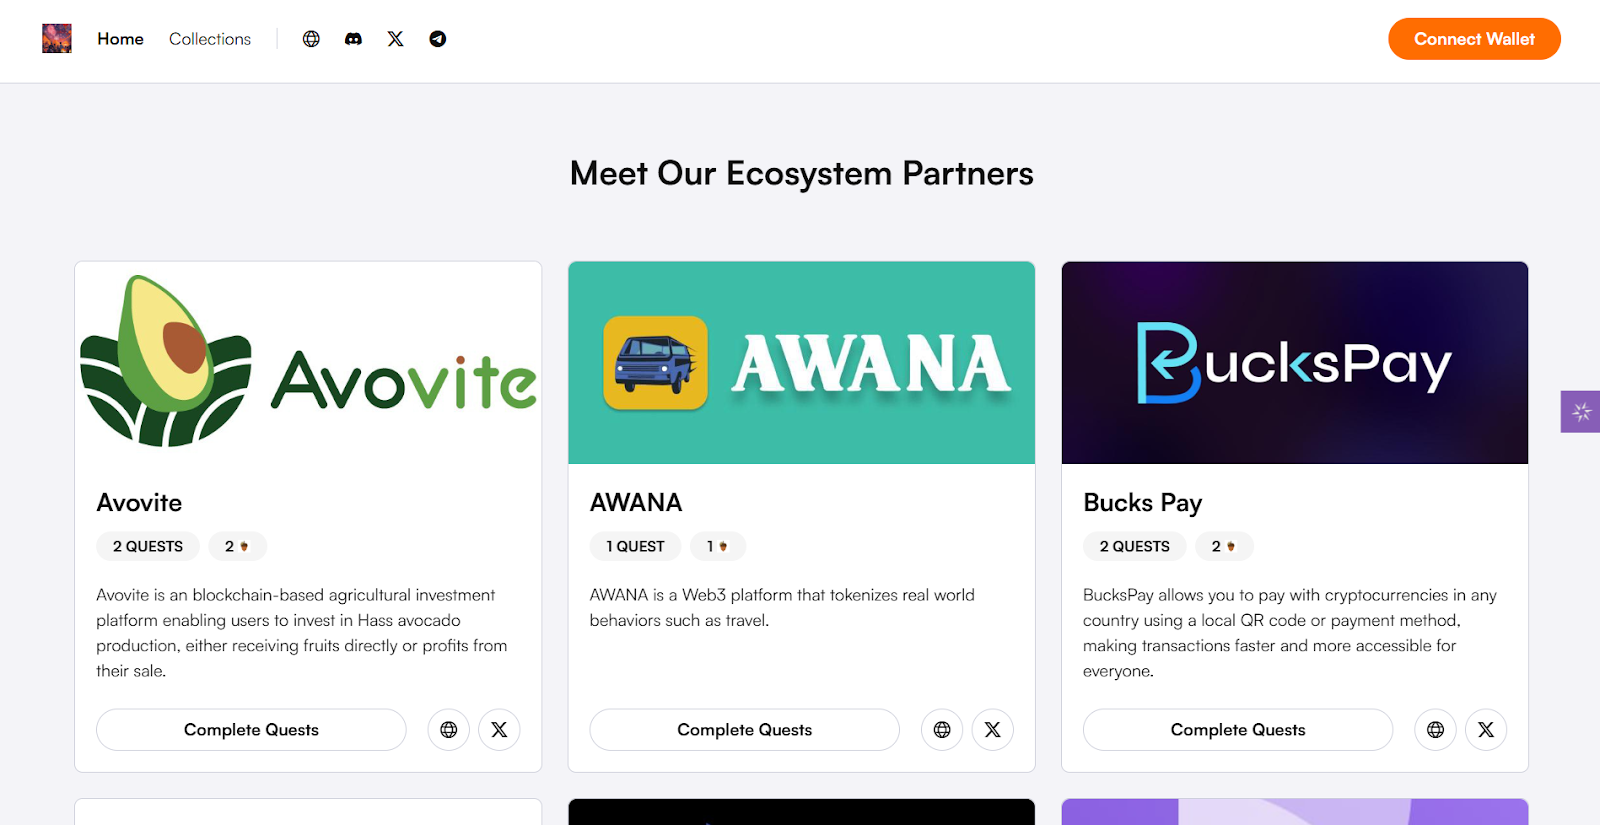Open Avovite's X profile icon
This screenshot has width=1600, height=825.
point(499,730)
